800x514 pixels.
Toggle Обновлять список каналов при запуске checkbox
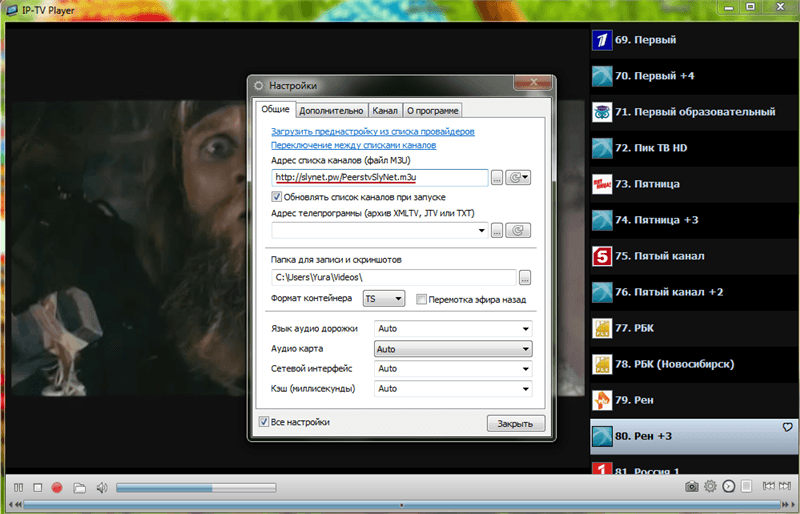[277, 197]
